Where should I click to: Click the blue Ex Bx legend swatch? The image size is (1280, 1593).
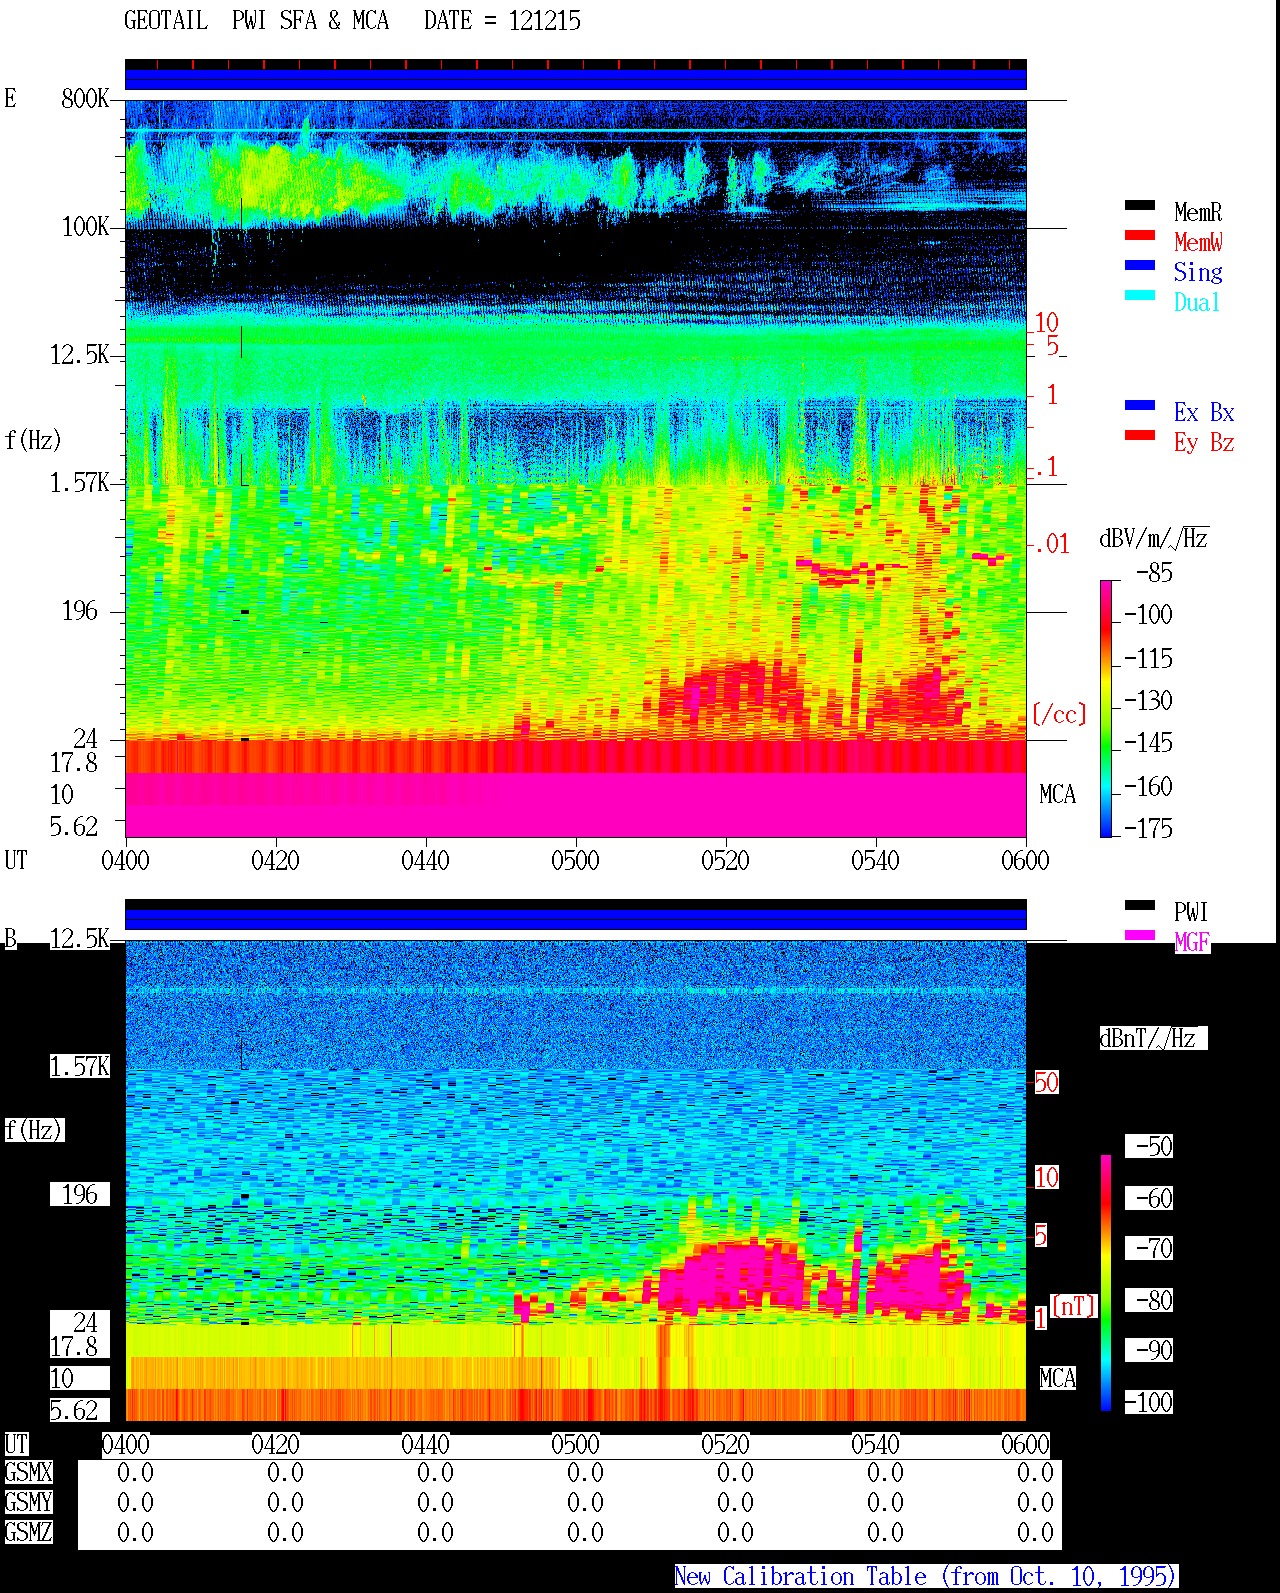click(x=1140, y=406)
